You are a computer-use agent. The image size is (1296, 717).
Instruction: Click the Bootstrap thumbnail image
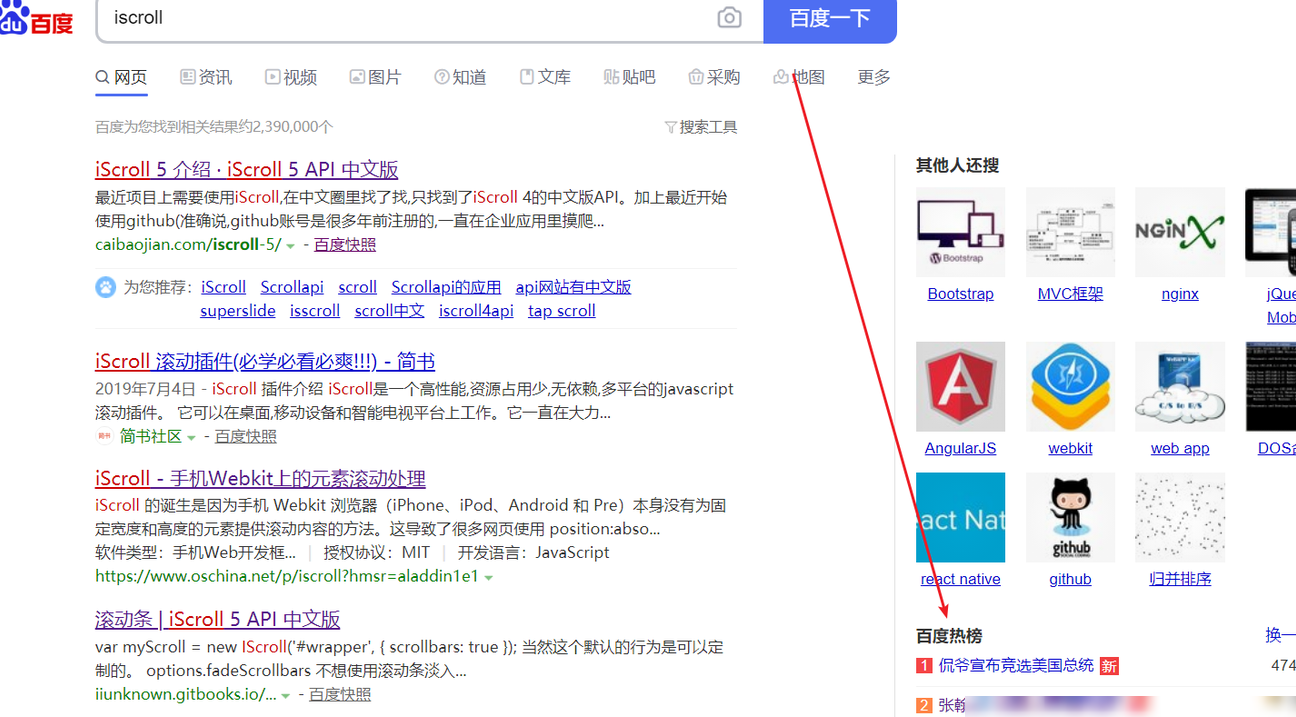tap(960, 232)
